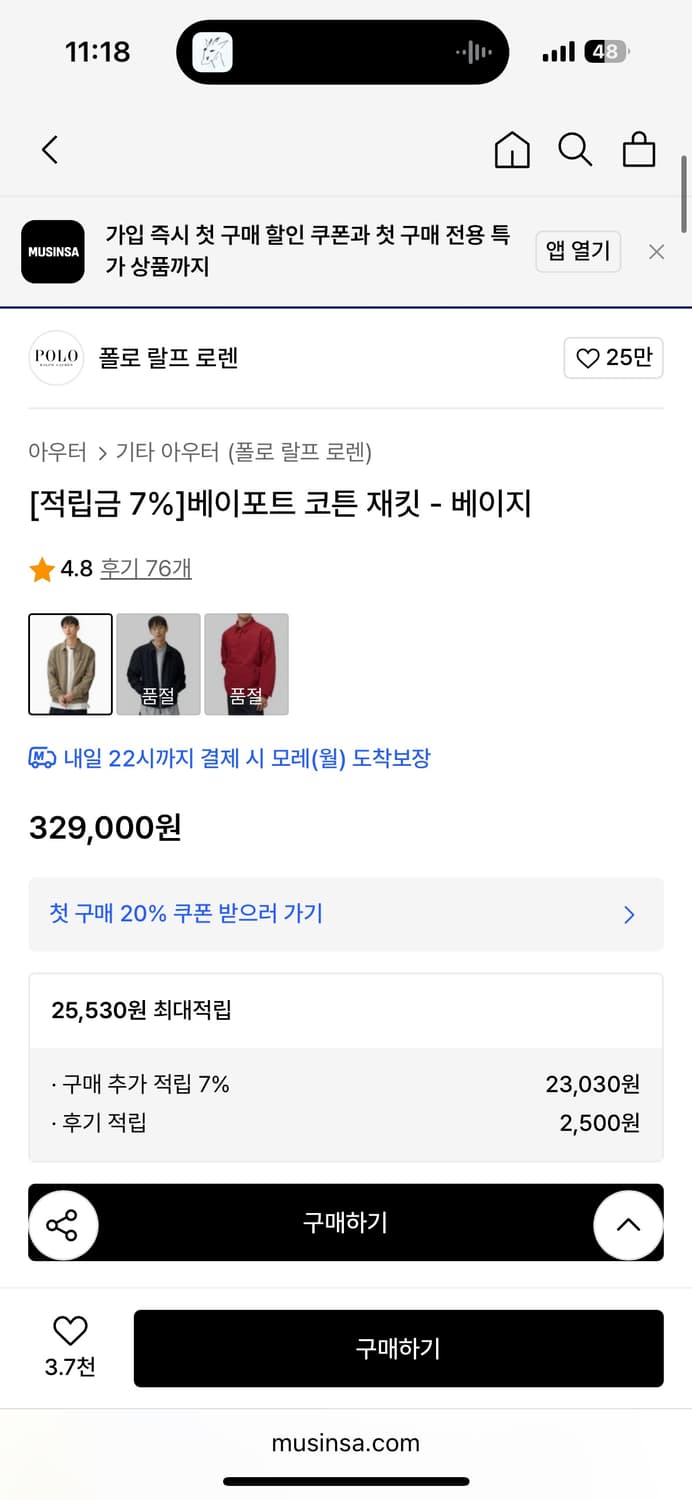Viewport: 692px width, 1500px height.
Task: Open the 후기 76개 reviews link
Action: pyautogui.click(x=146, y=567)
